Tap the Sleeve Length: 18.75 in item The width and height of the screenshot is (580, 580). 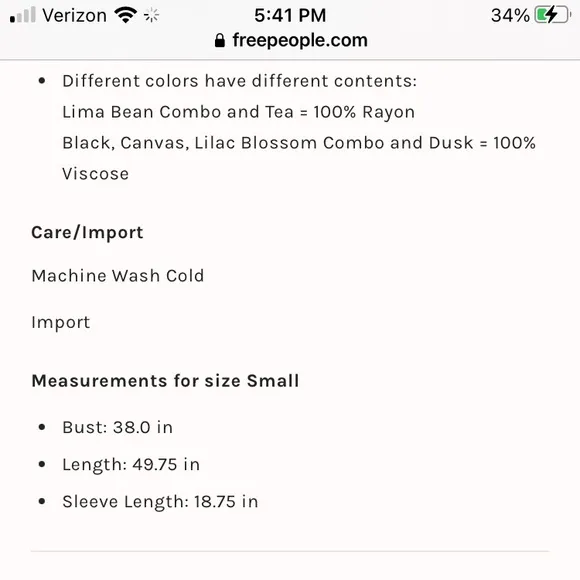160,502
